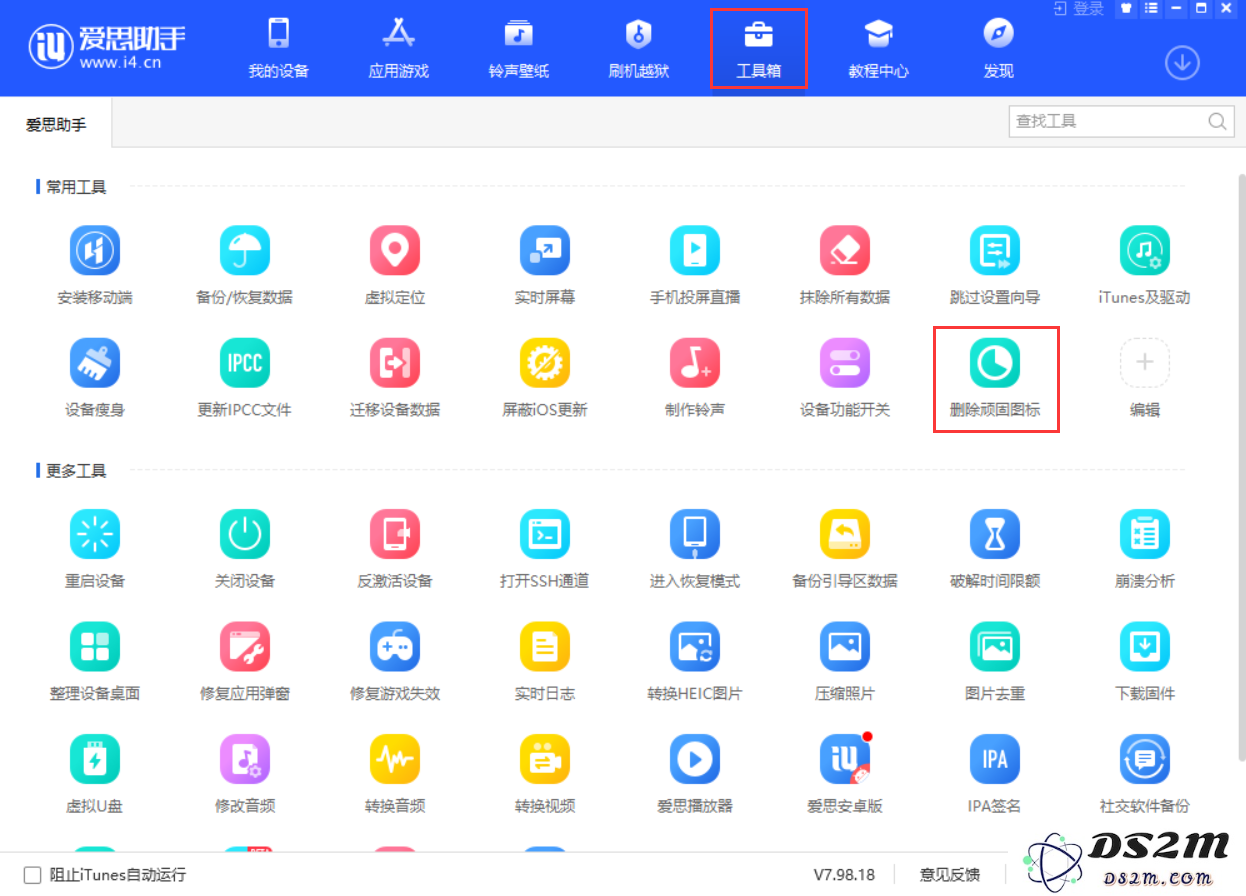1246x896 pixels.
Task: Open iTunes及驱动 tool
Action: click(x=1145, y=264)
